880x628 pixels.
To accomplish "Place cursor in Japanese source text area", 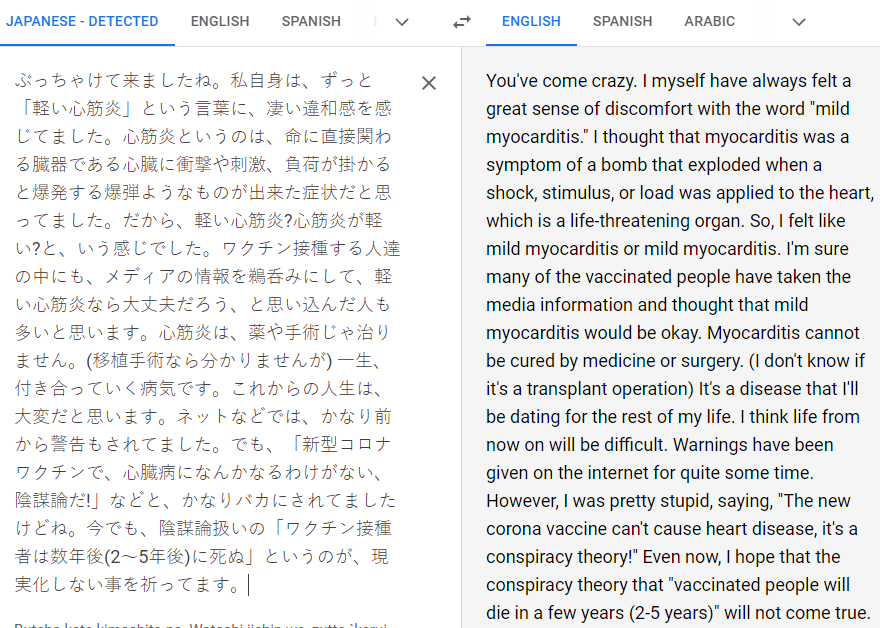I will point(208,332).
